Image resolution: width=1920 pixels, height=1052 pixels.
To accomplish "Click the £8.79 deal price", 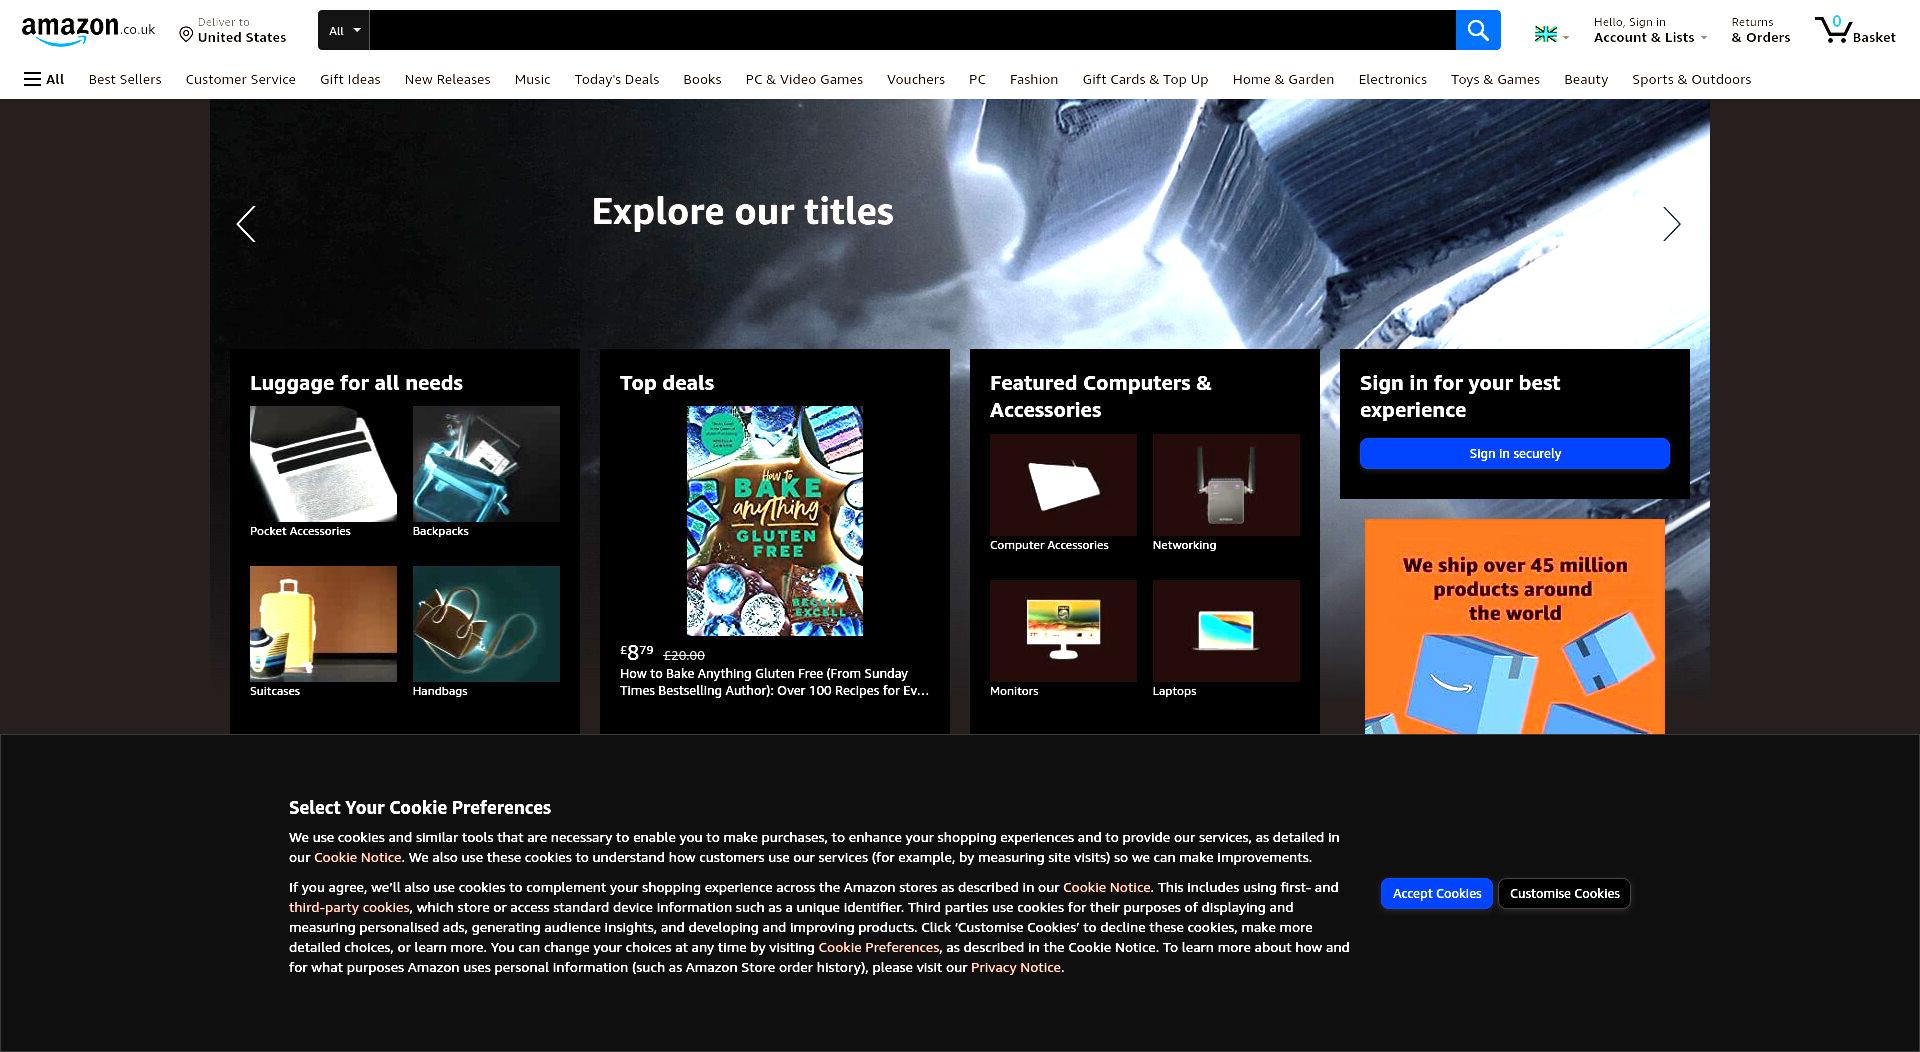I will click(637, 653).
